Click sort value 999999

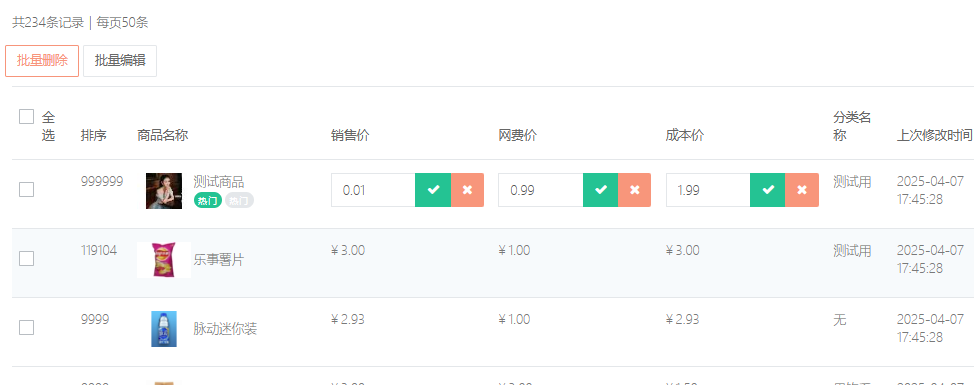102,181
